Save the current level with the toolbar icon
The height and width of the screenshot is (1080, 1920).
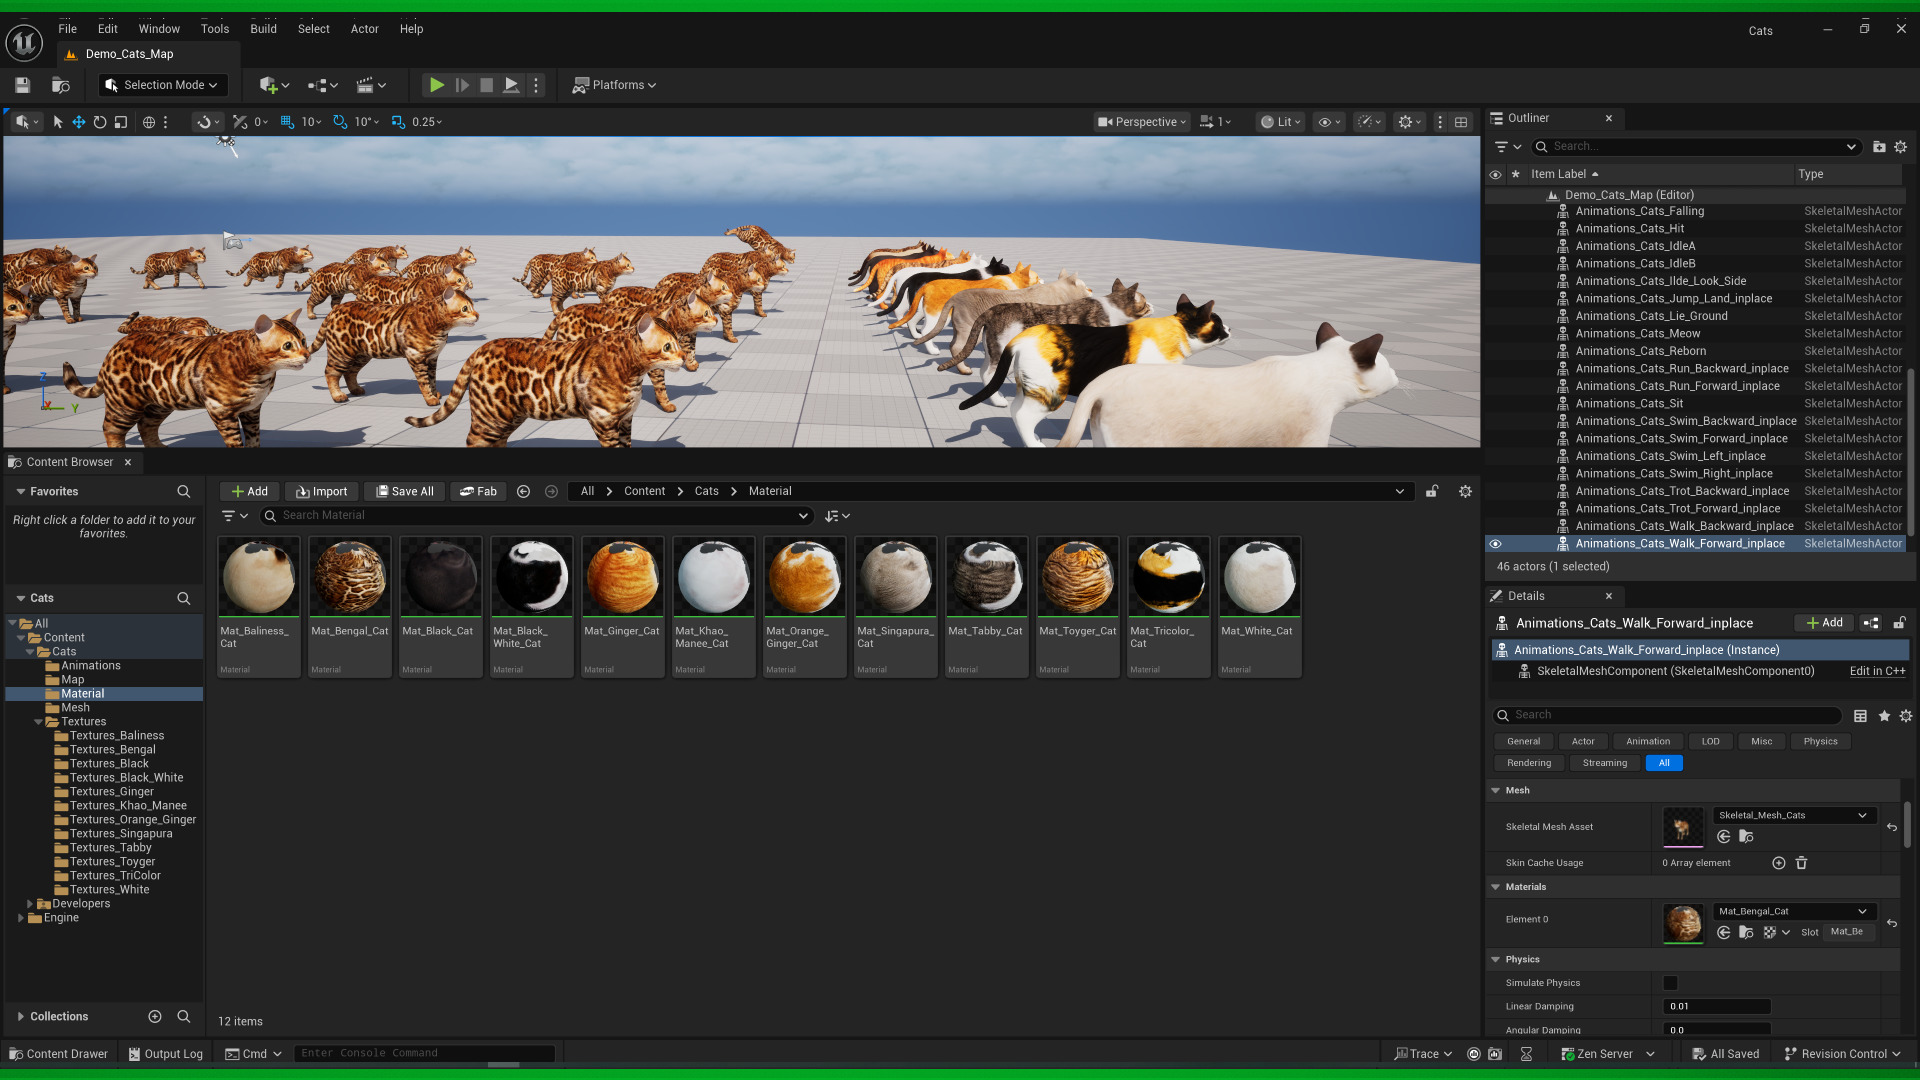22,85
